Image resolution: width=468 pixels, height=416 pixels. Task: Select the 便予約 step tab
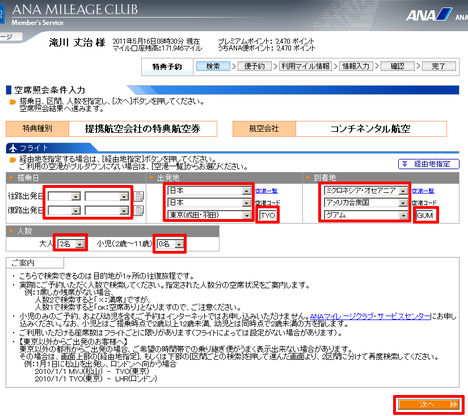[255, 66]
